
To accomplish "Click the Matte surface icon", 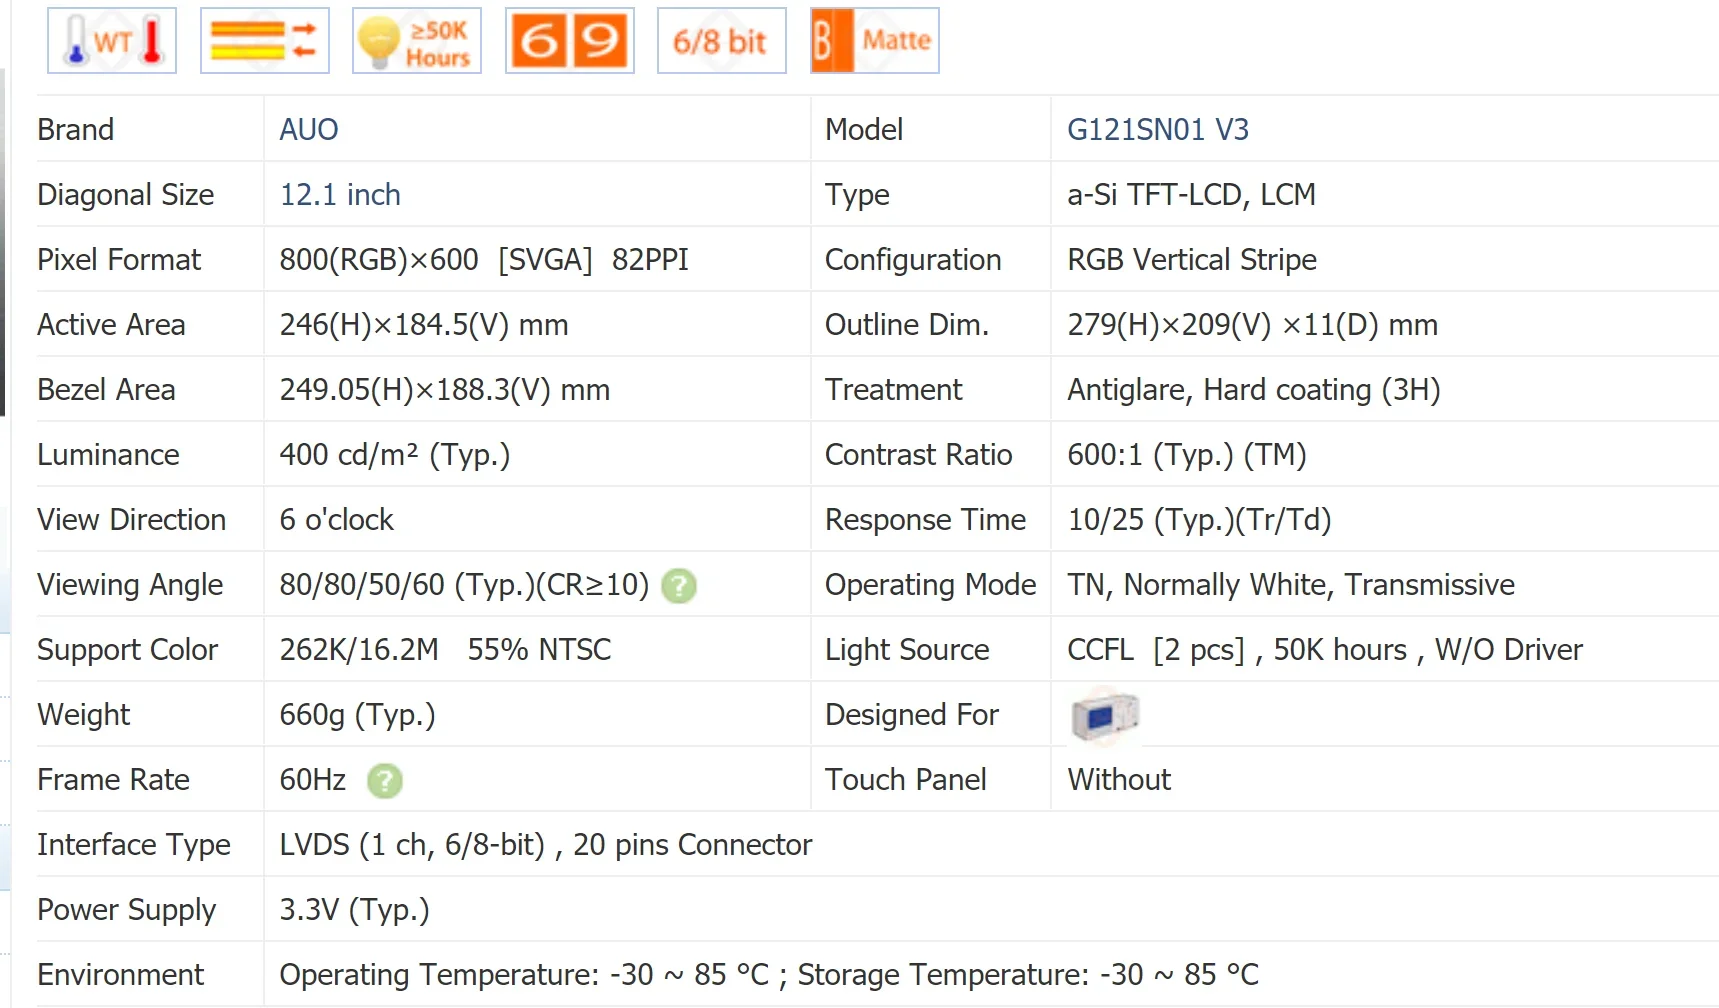I will click(875, 40).
